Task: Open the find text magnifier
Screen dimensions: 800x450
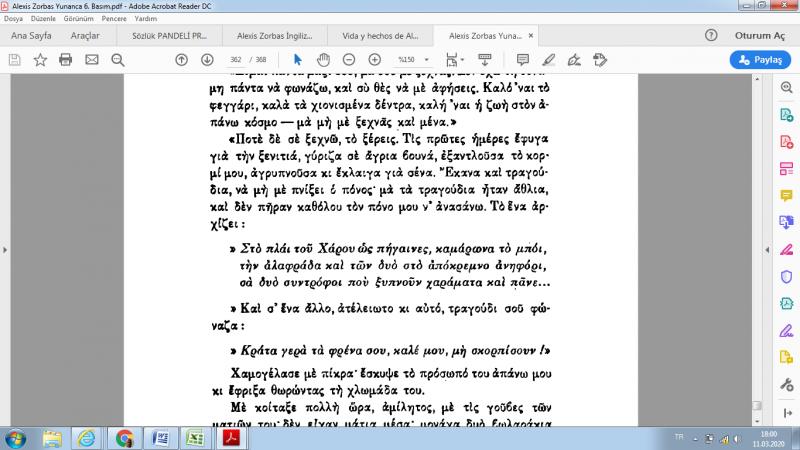Action: (118, 60)
